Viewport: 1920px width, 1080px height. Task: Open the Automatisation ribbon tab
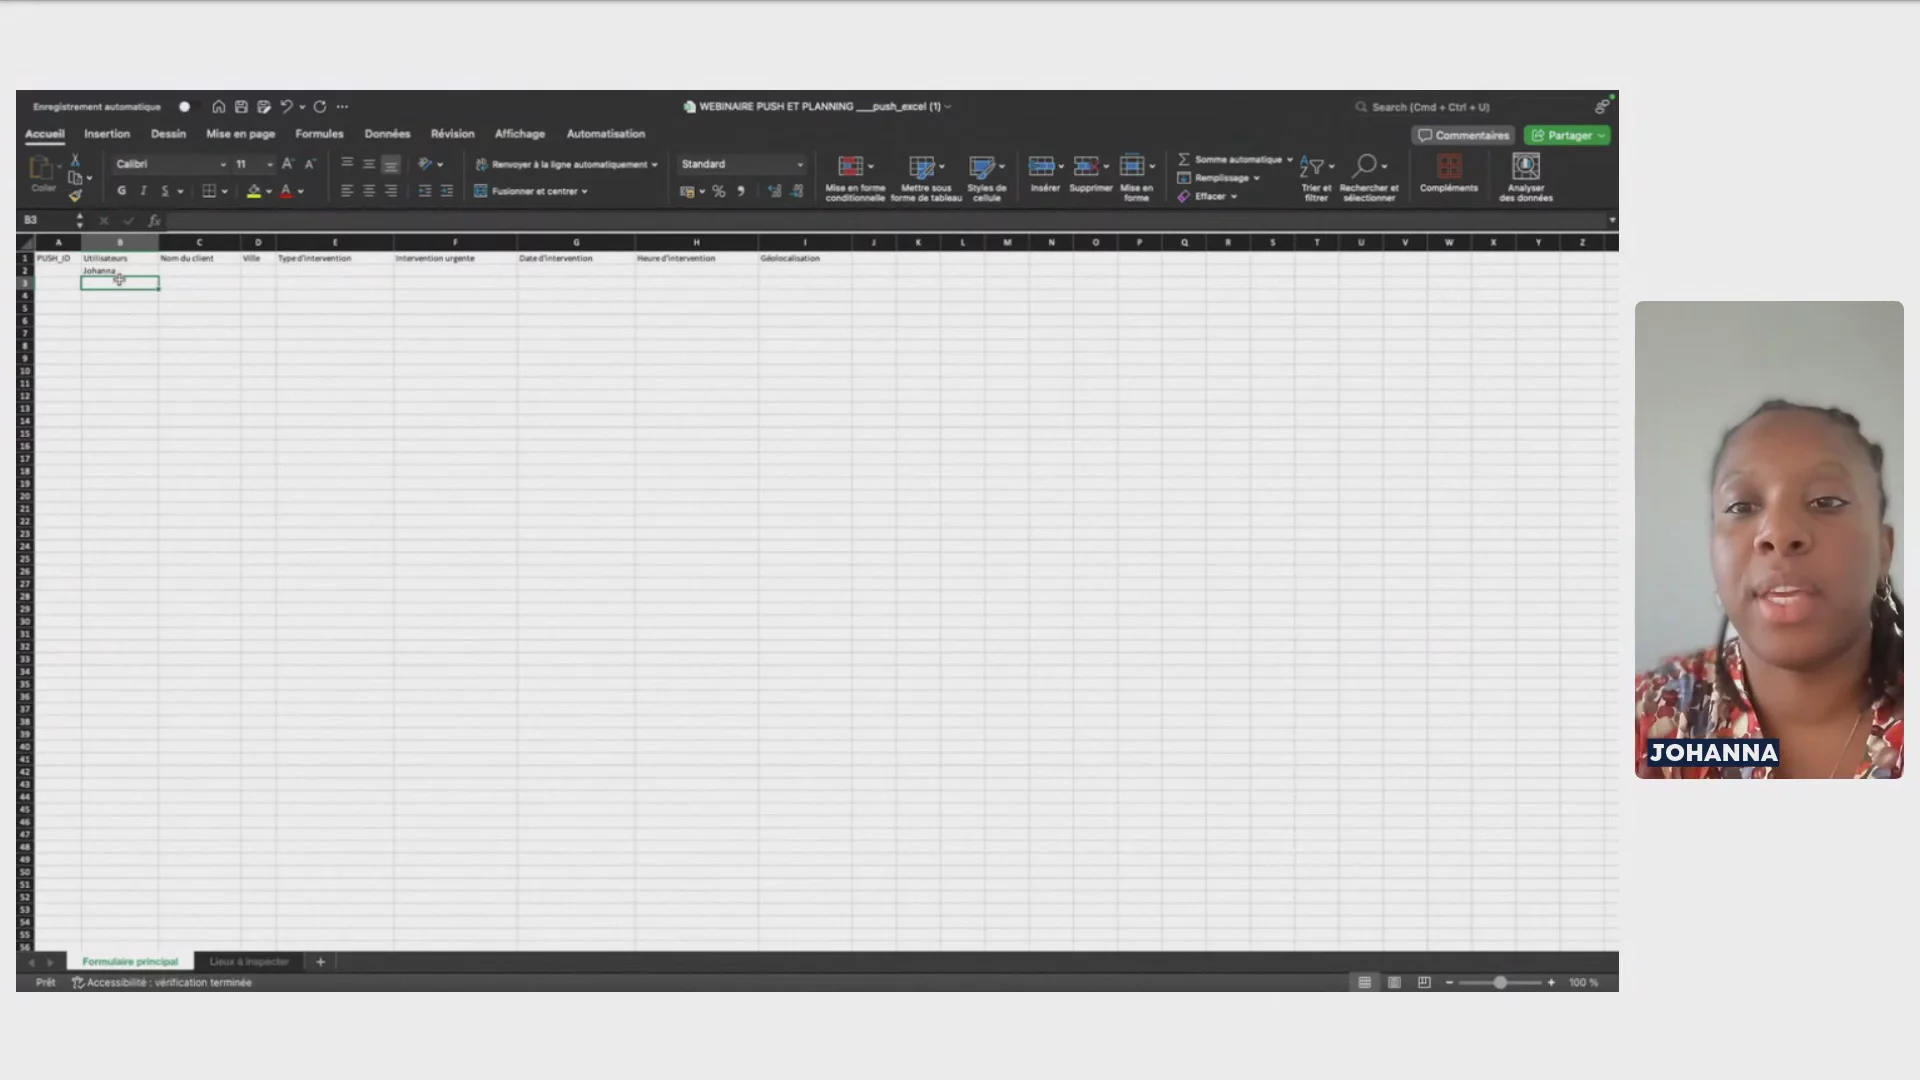(606, 134)
